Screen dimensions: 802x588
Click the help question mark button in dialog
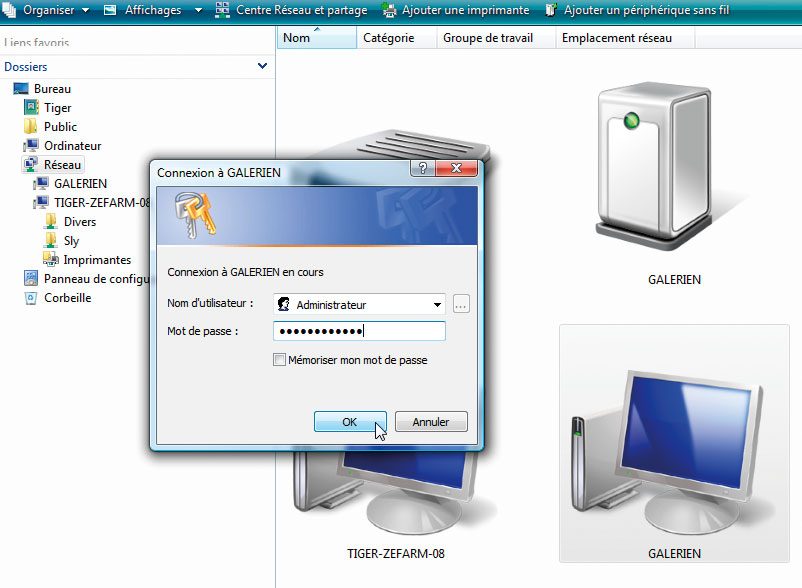coord(423,170)
